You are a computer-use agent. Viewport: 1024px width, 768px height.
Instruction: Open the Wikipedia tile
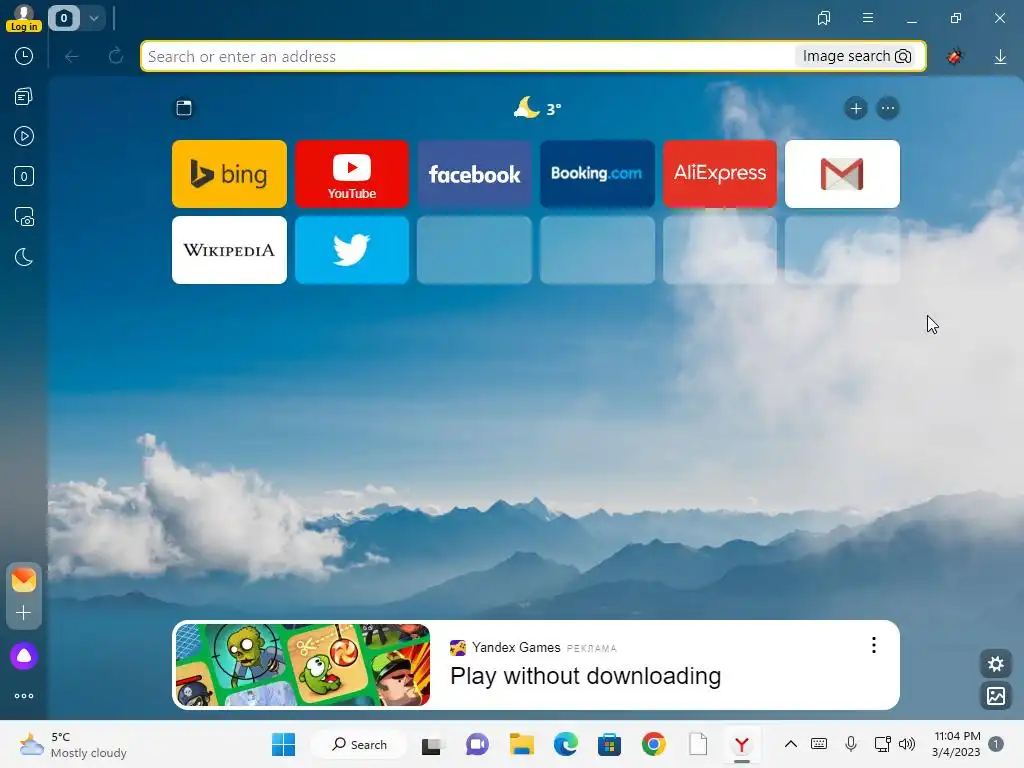tap(229, 250)
